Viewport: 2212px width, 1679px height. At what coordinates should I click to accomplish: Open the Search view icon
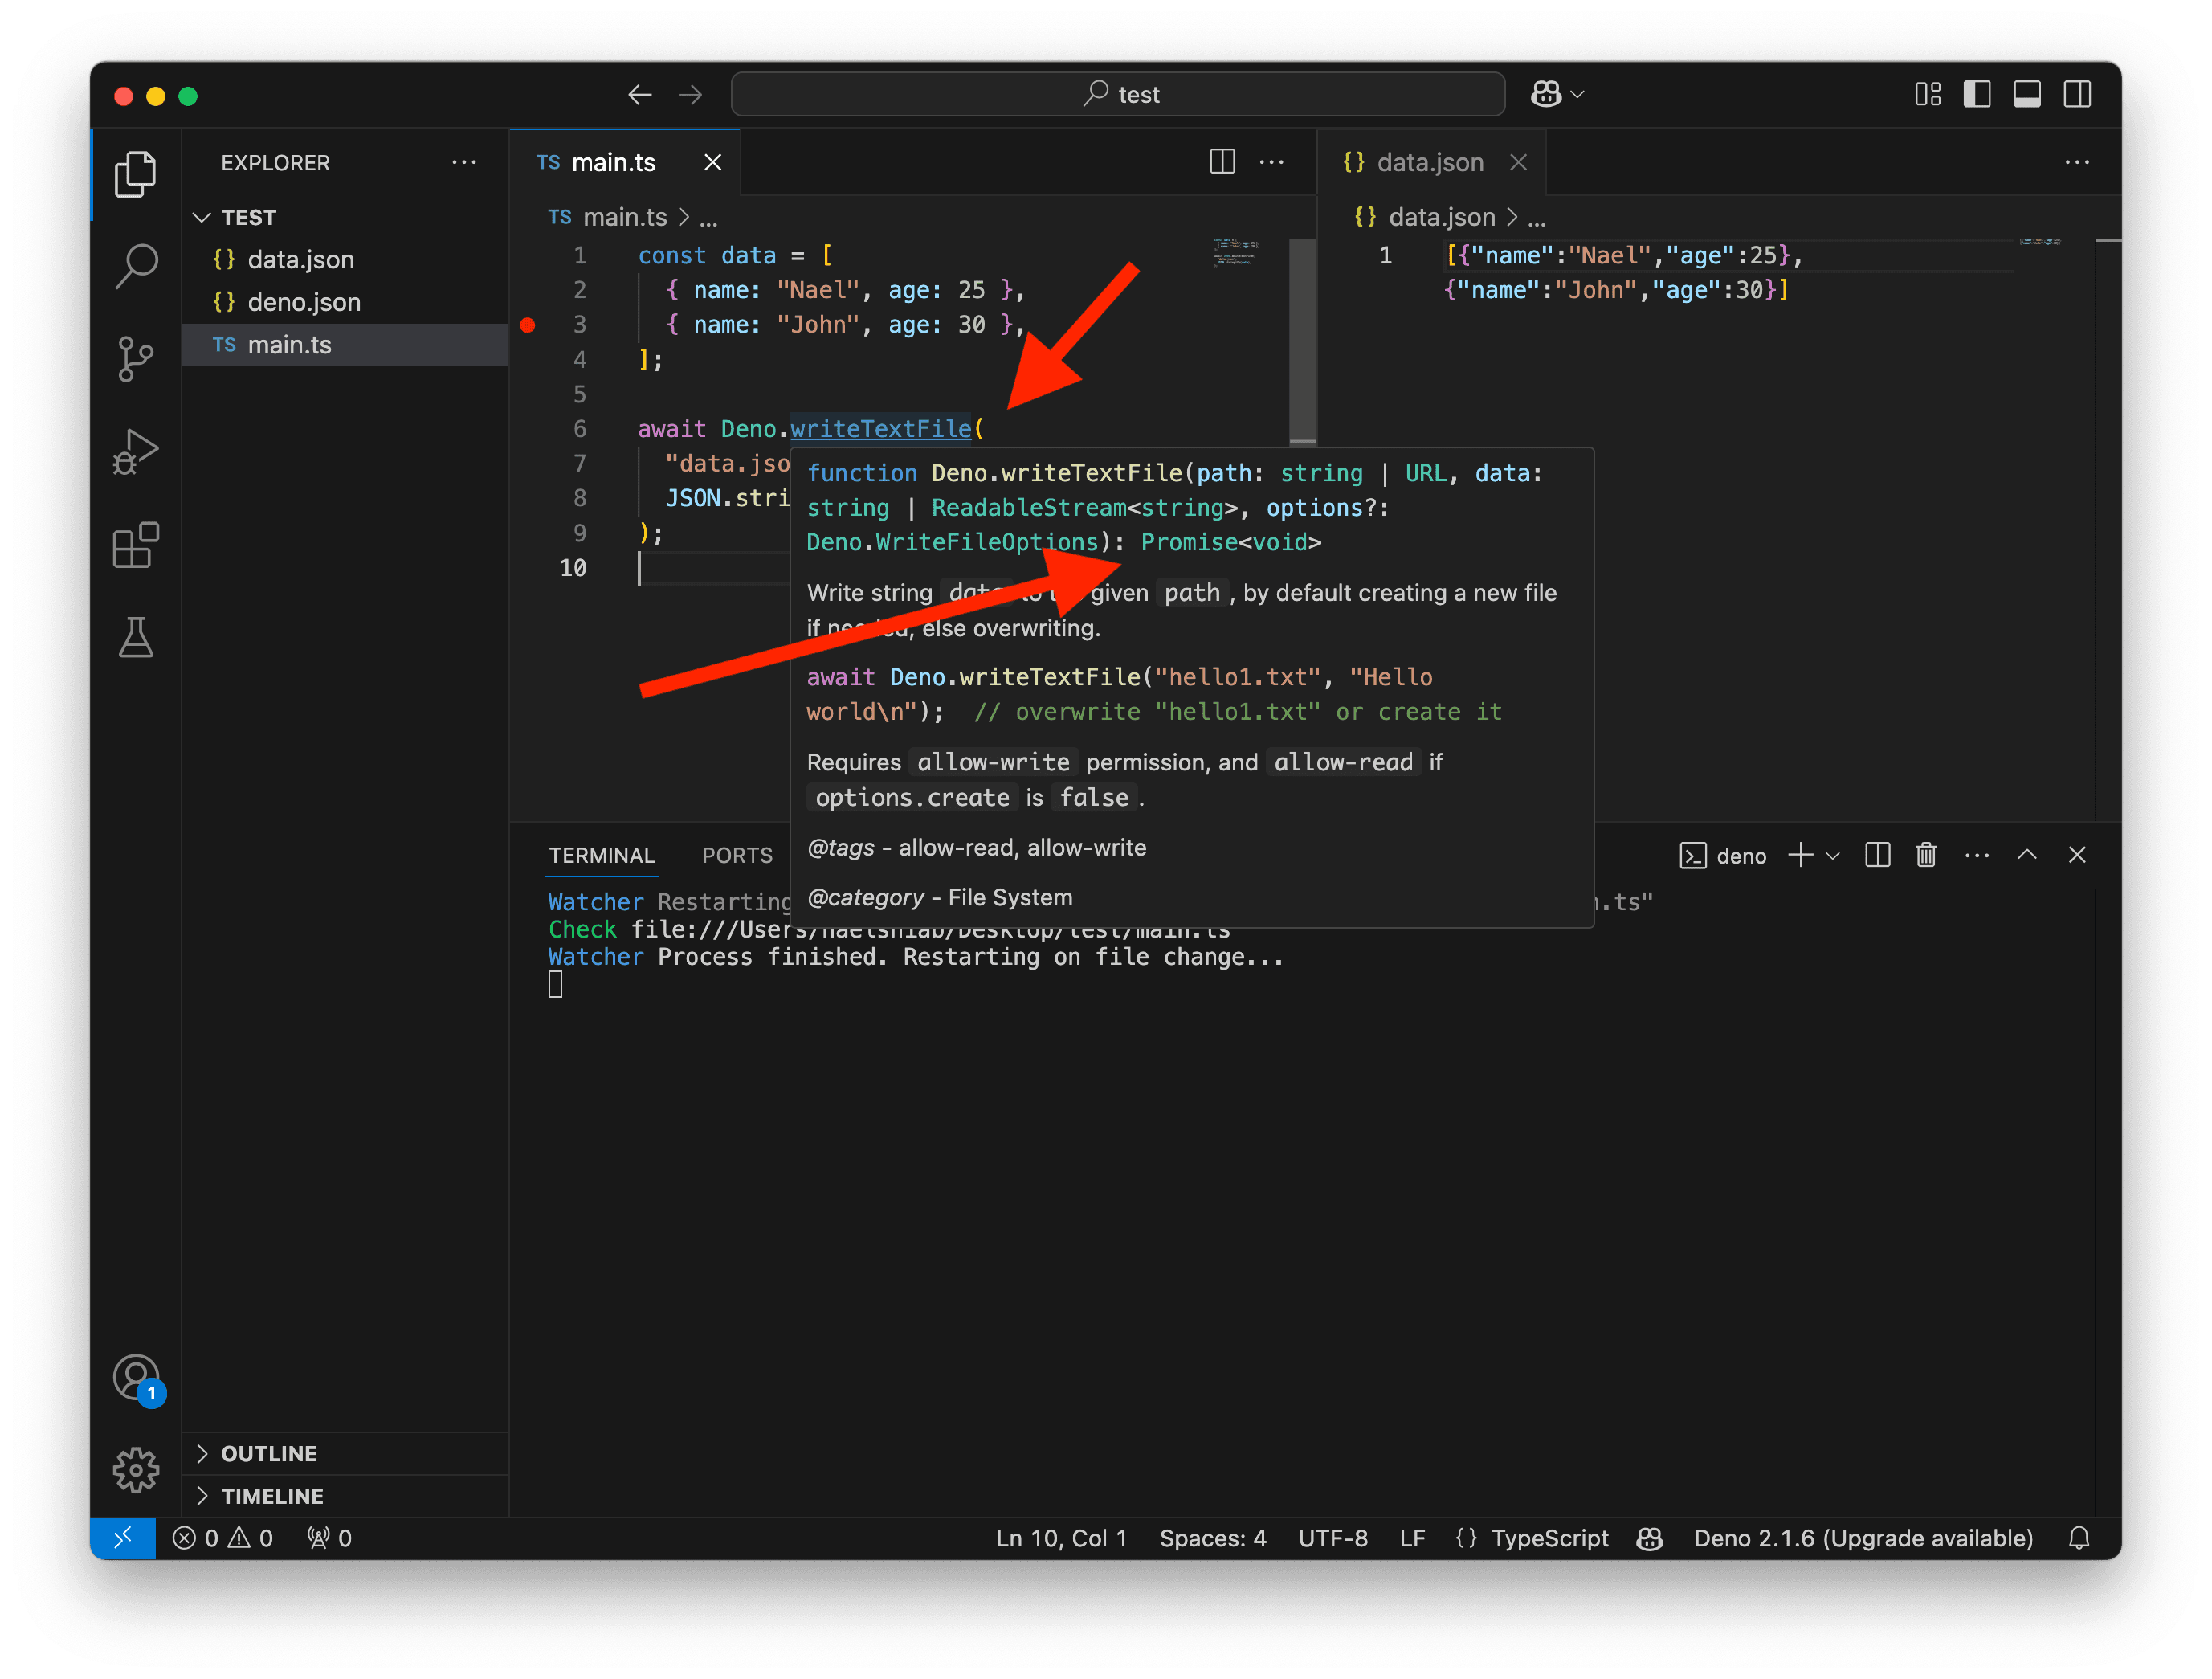point(135,266)
